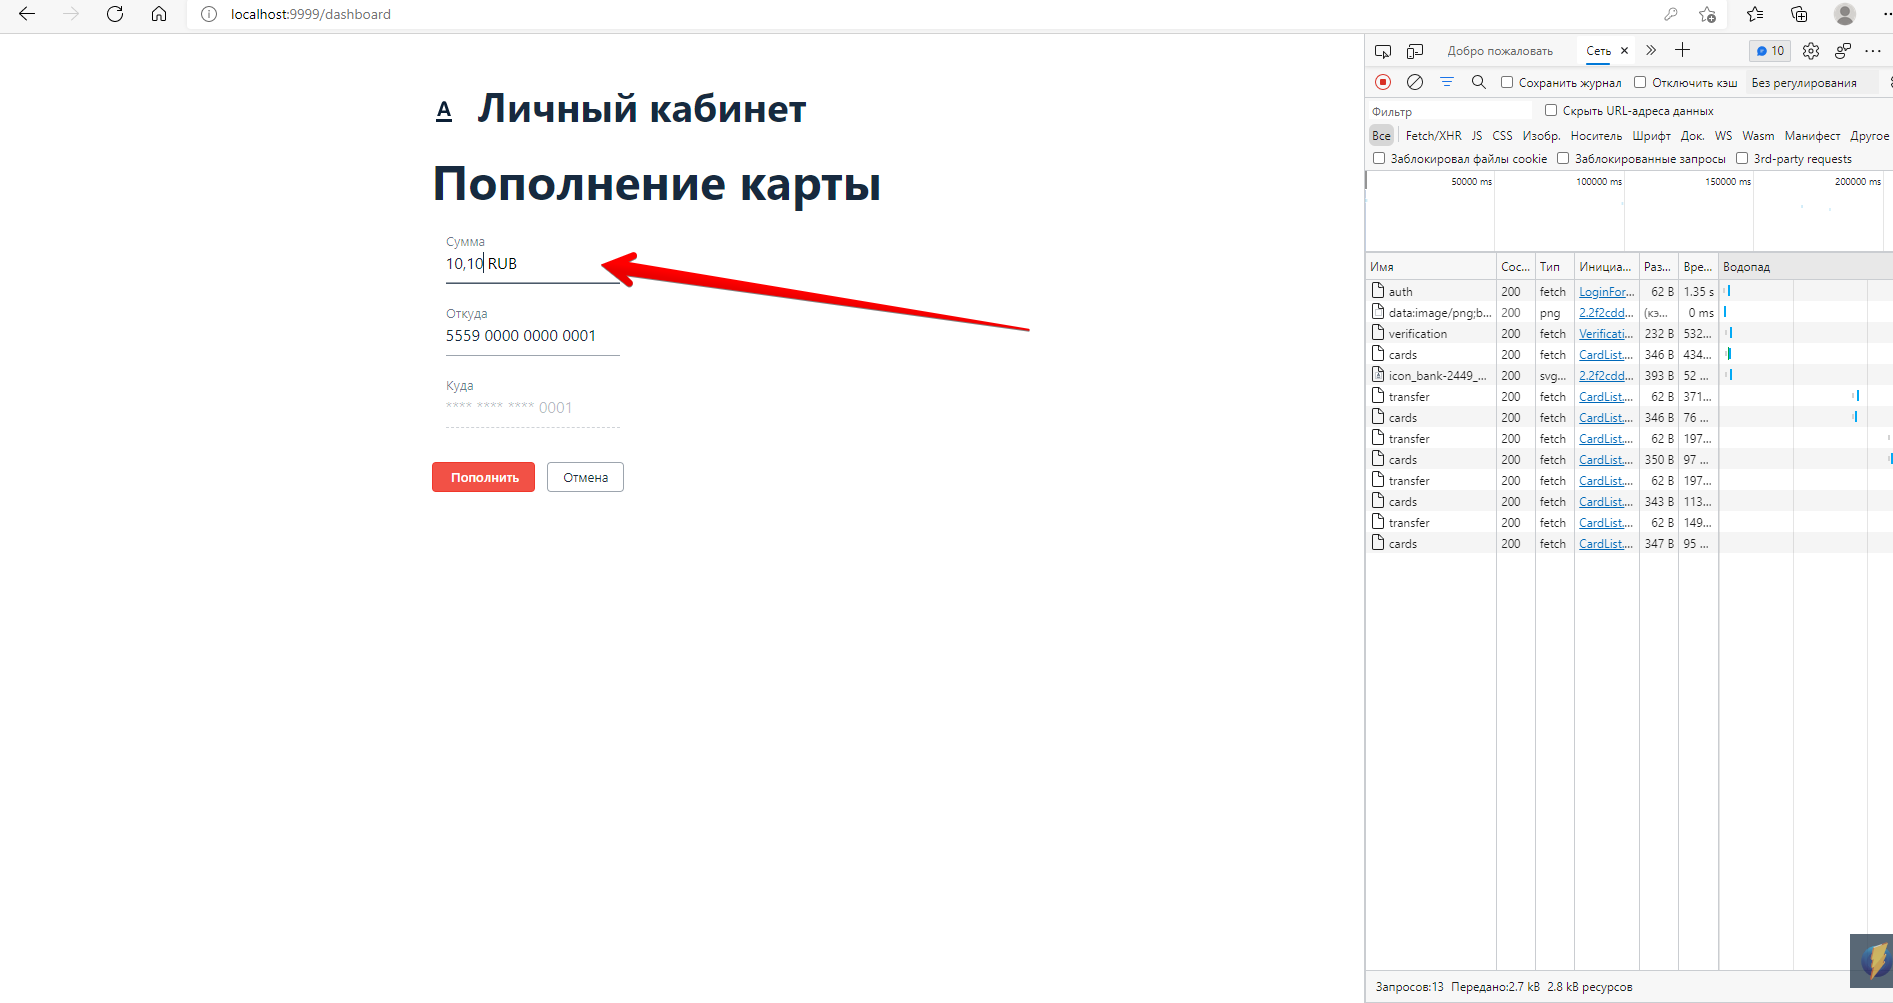Open the network filter options
Screen dimensions: 1893x1003
pos(1447,82)
